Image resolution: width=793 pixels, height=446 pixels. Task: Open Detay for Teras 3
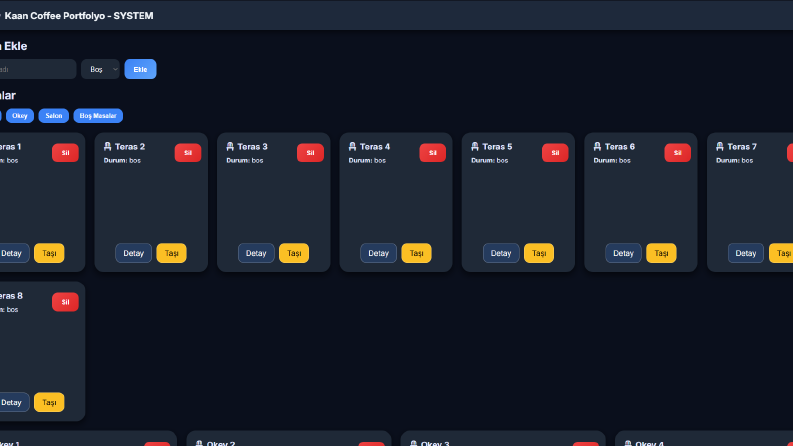click(256, 253)
